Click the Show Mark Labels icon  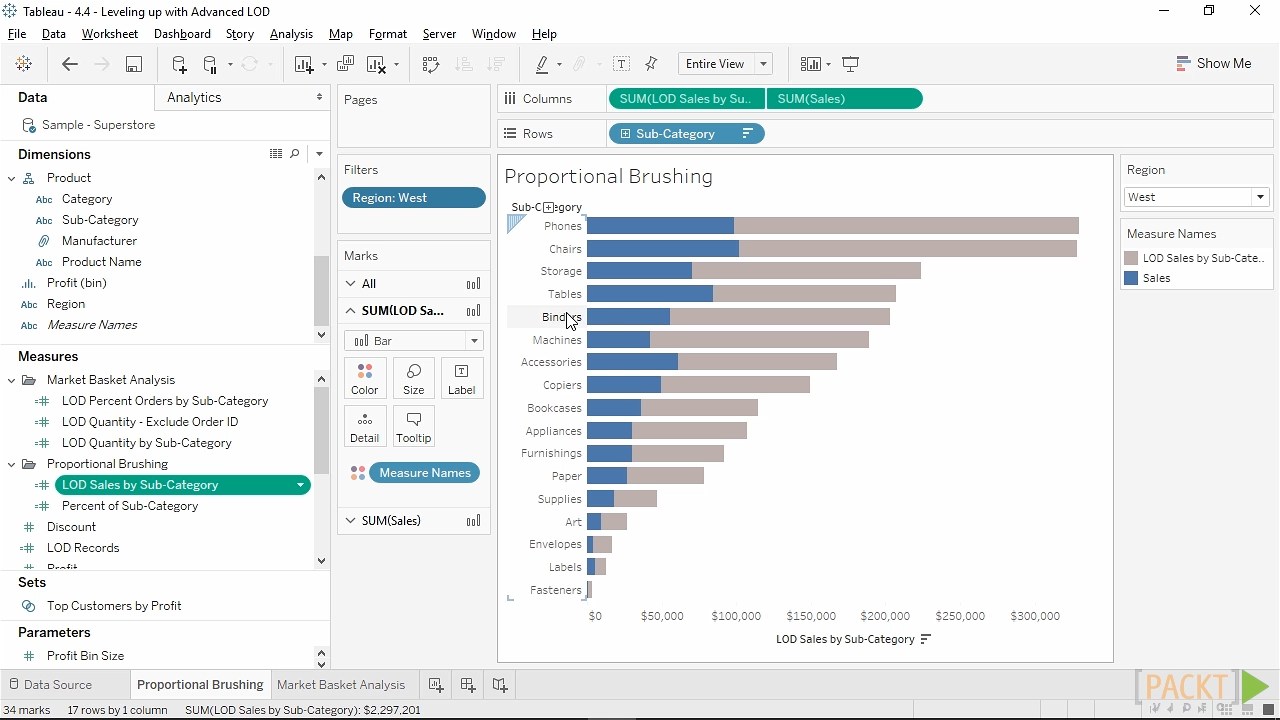pyautogui.click(x=621, y=64)
